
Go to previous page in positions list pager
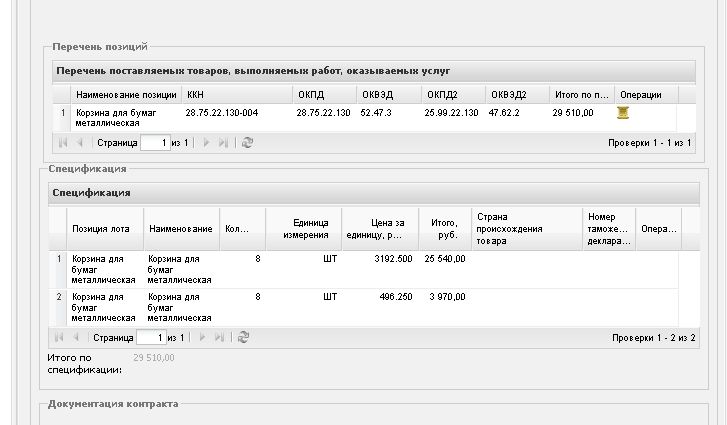80,143
